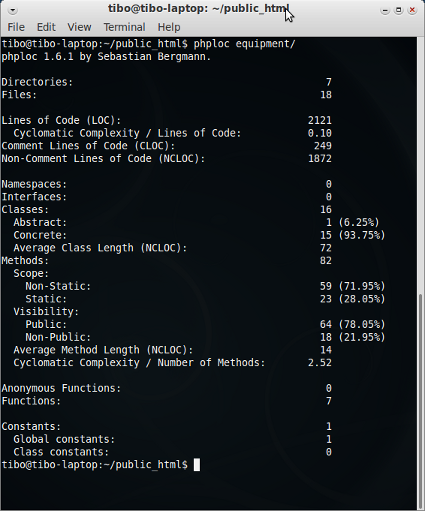Screen dimensions: 425x511
Task: Click the 'Lines of Code (LOC):' label
Action: click(61, 120)
